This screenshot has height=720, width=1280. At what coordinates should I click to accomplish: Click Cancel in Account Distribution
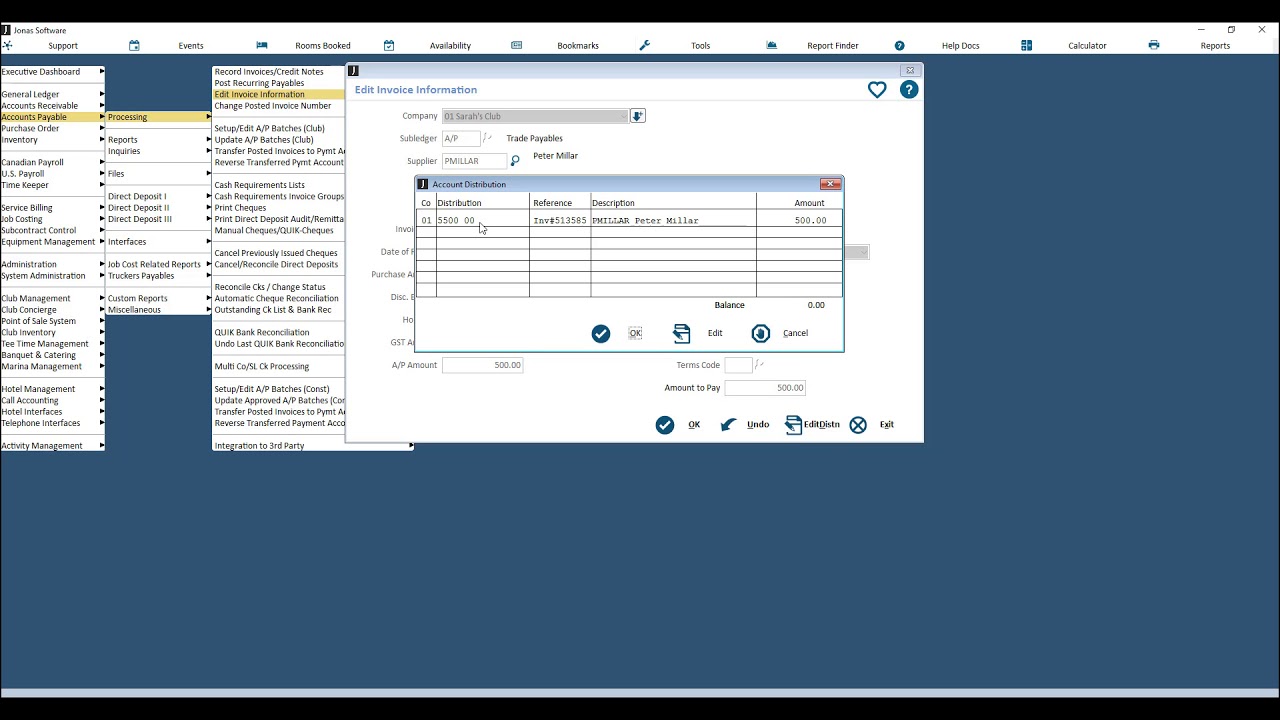click(795, 334)
